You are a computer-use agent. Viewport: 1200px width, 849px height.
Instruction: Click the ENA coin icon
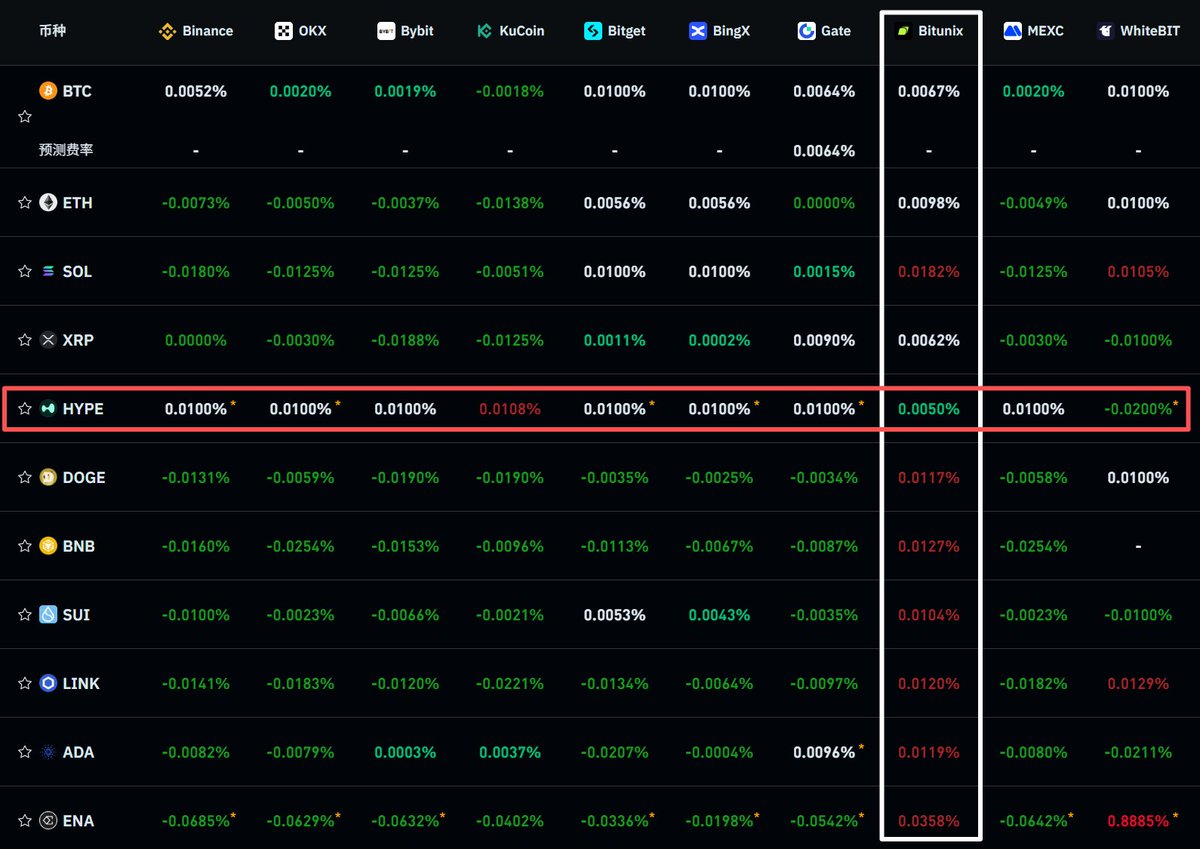click(48, 821)
